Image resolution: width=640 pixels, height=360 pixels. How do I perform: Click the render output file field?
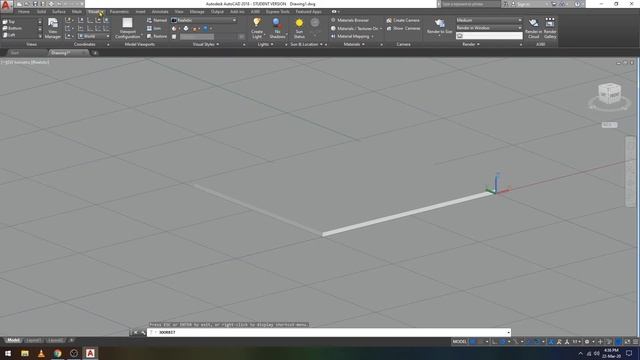click(x=489, y=36)
